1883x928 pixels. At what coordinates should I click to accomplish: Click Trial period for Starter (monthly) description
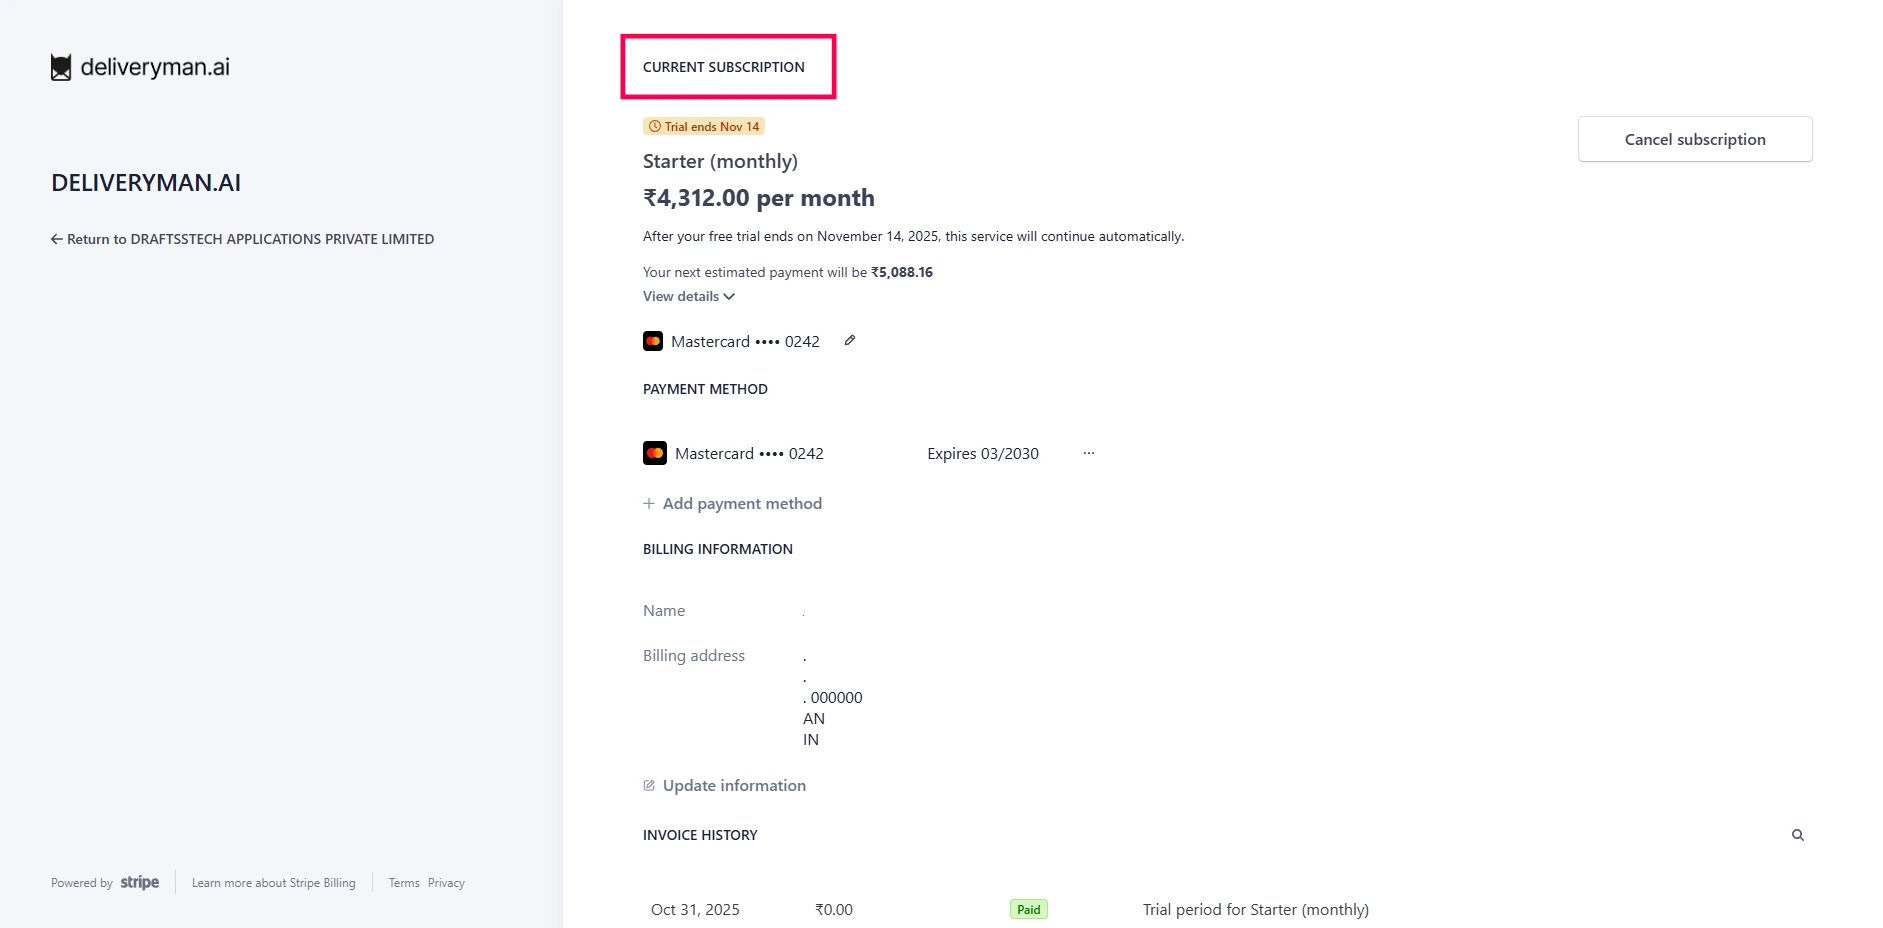point(1255,910)
